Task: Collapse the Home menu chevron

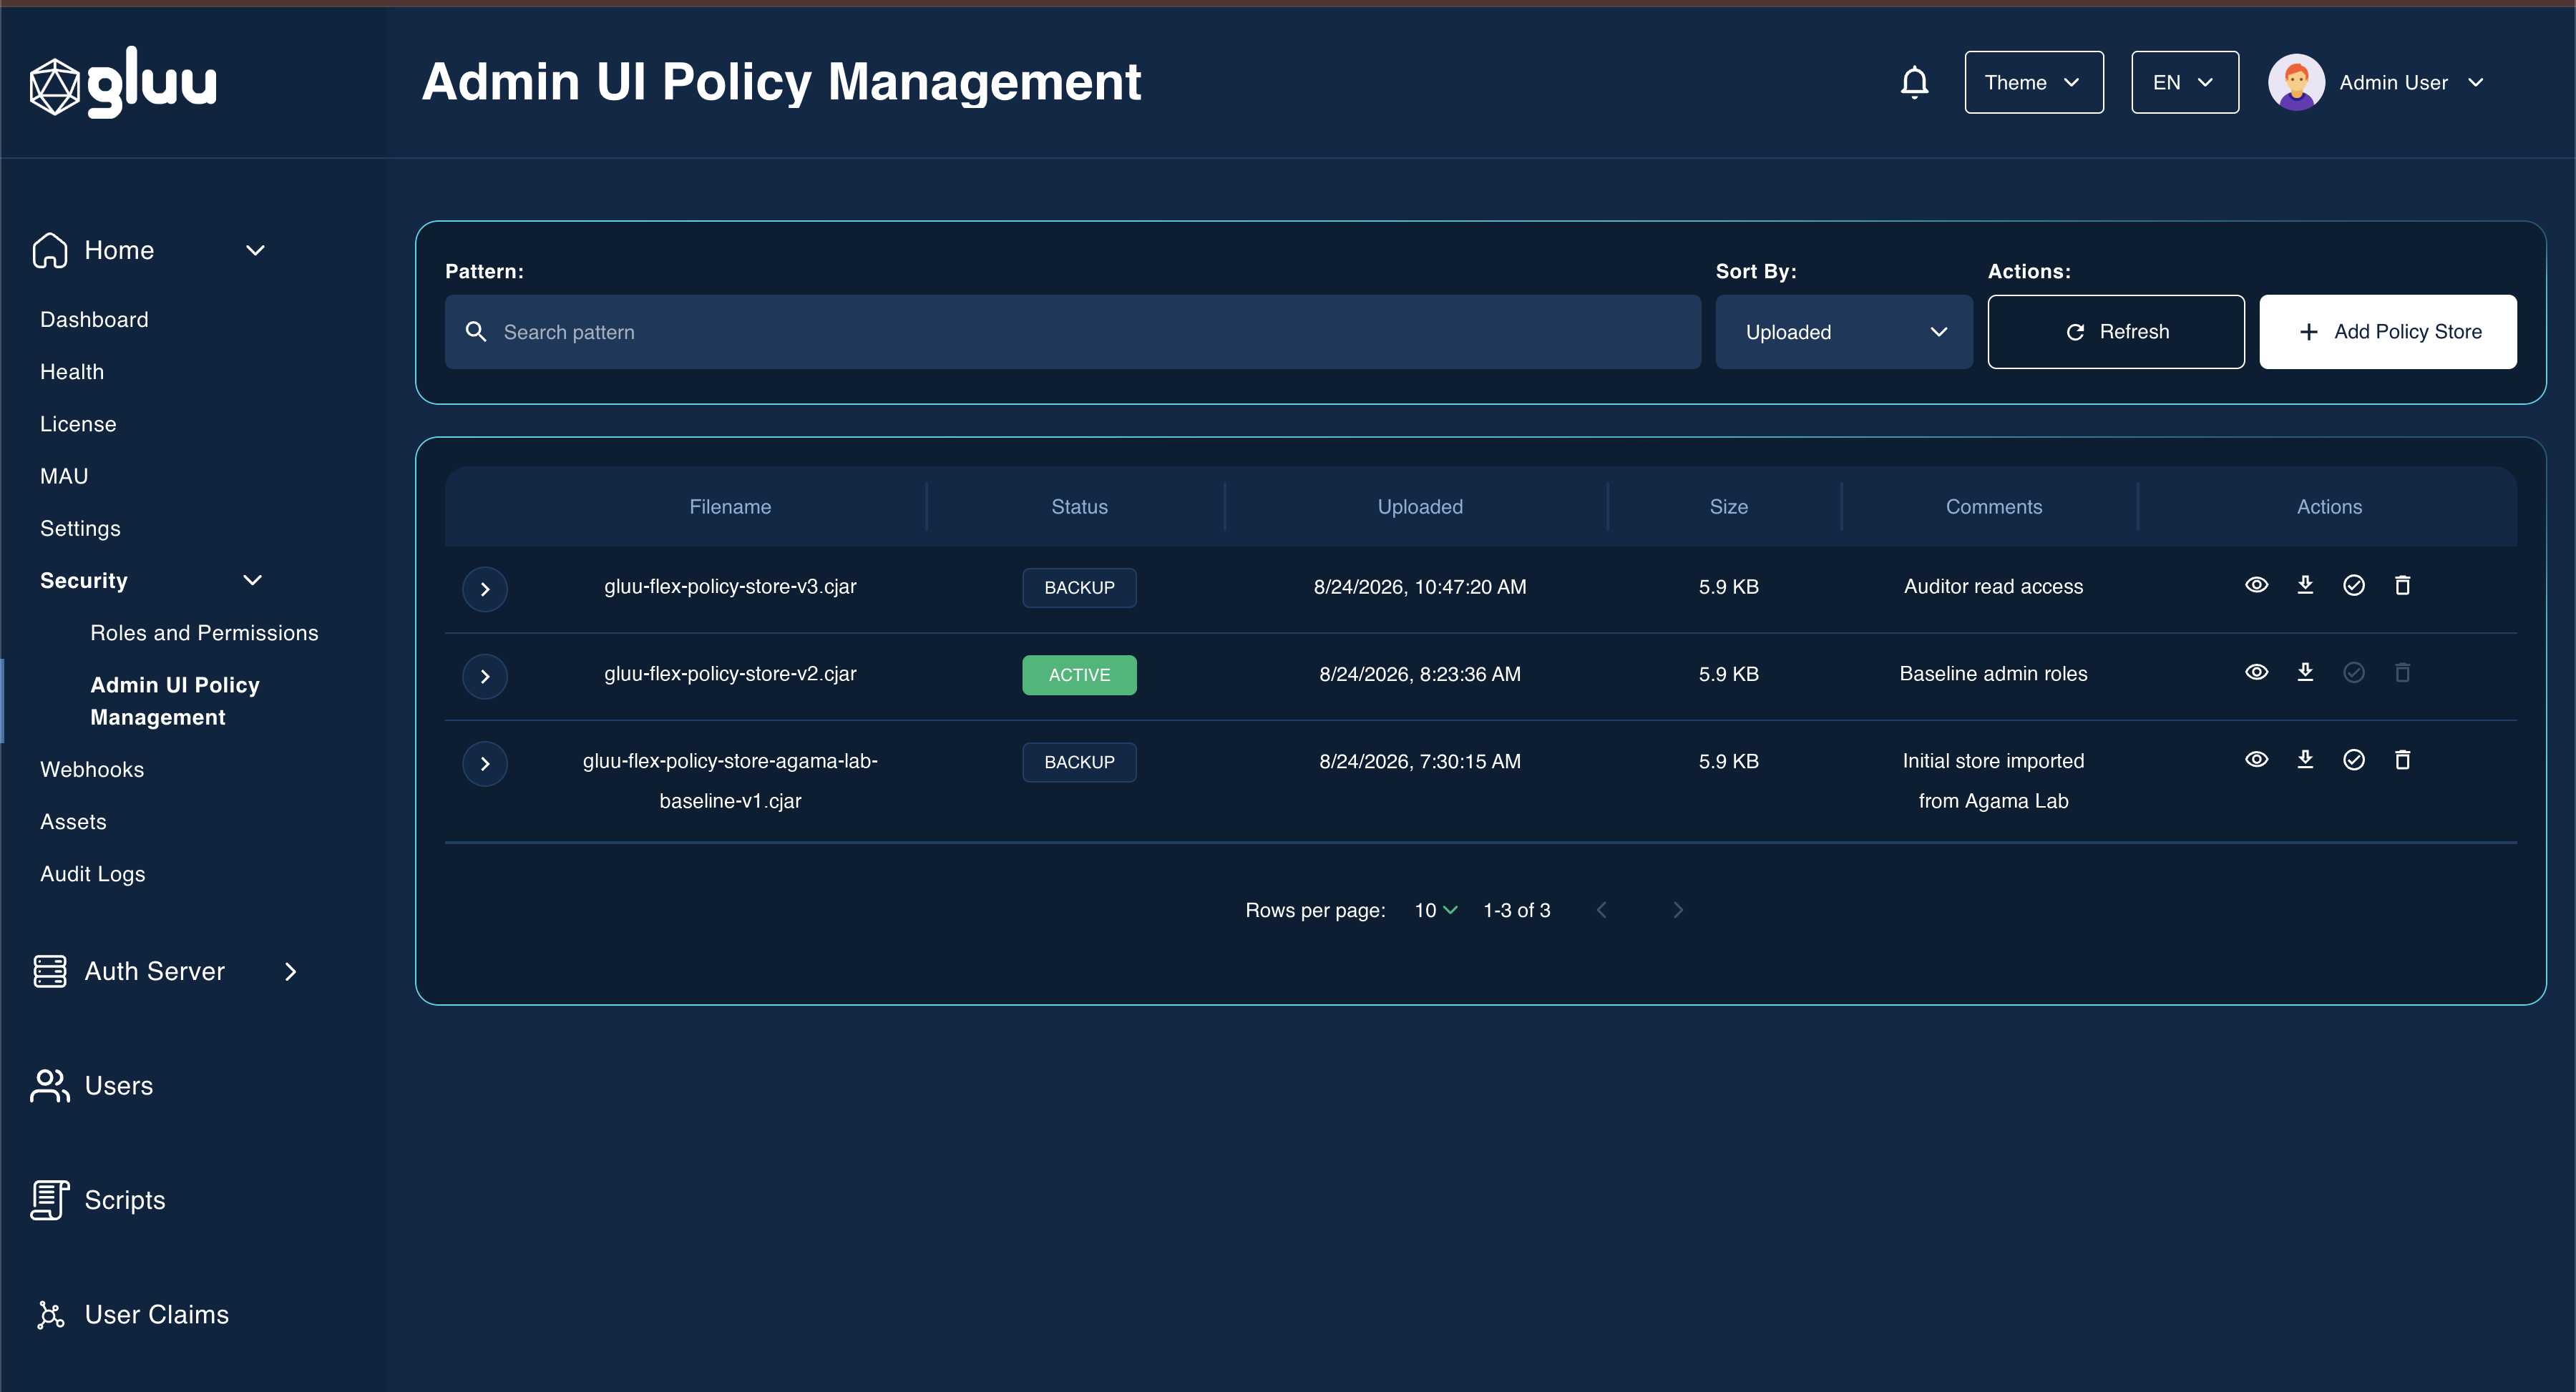Action: (255, 250)
